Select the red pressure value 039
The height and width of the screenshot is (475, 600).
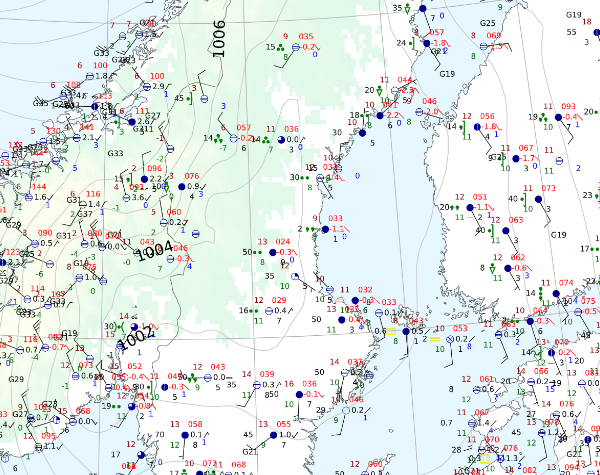pos(267,374)
